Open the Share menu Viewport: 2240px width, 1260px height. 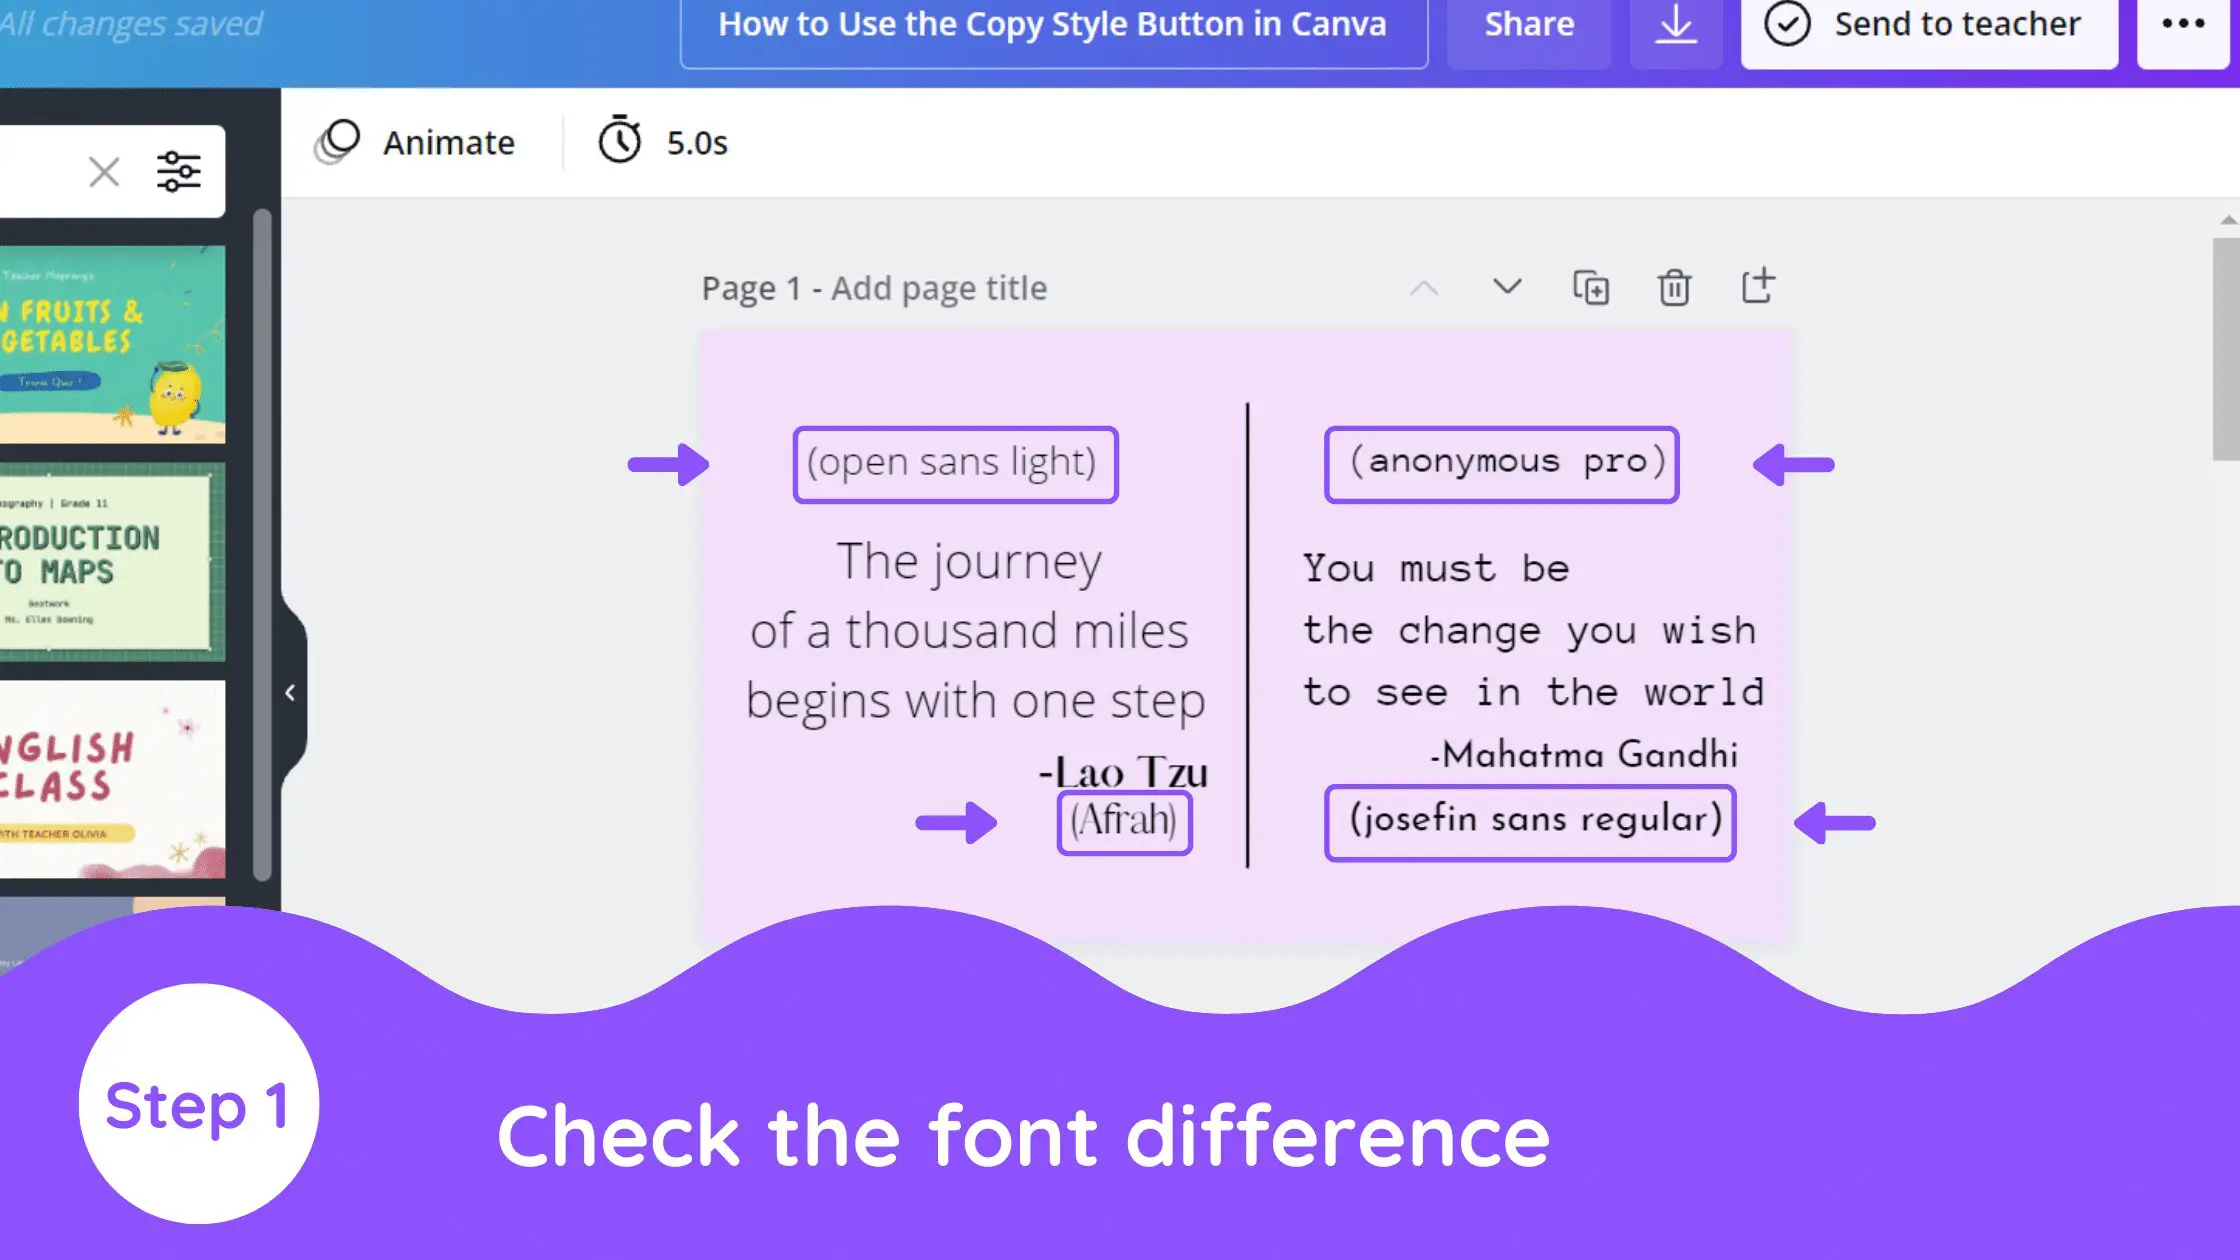(1528, 24)
